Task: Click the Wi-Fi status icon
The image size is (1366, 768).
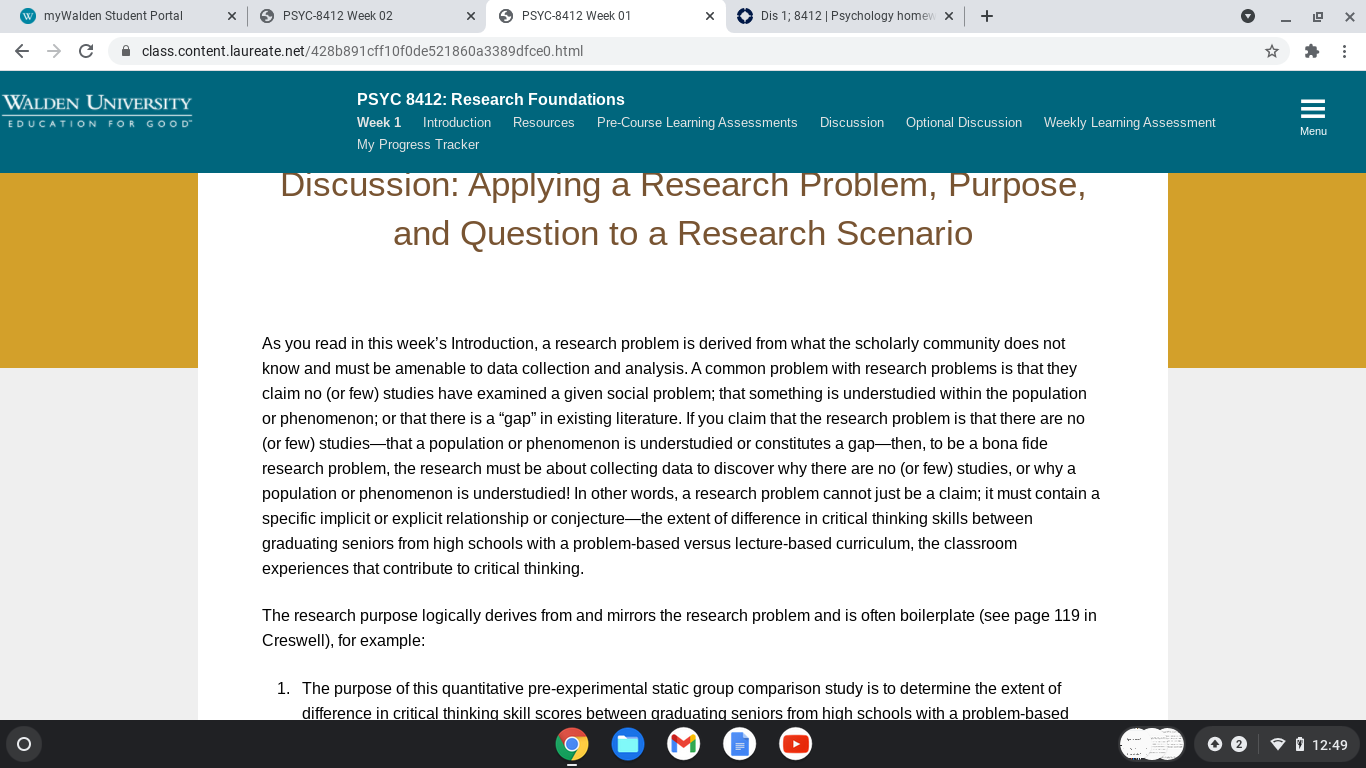Action: pyautogui.click(x=1277, y=744)
